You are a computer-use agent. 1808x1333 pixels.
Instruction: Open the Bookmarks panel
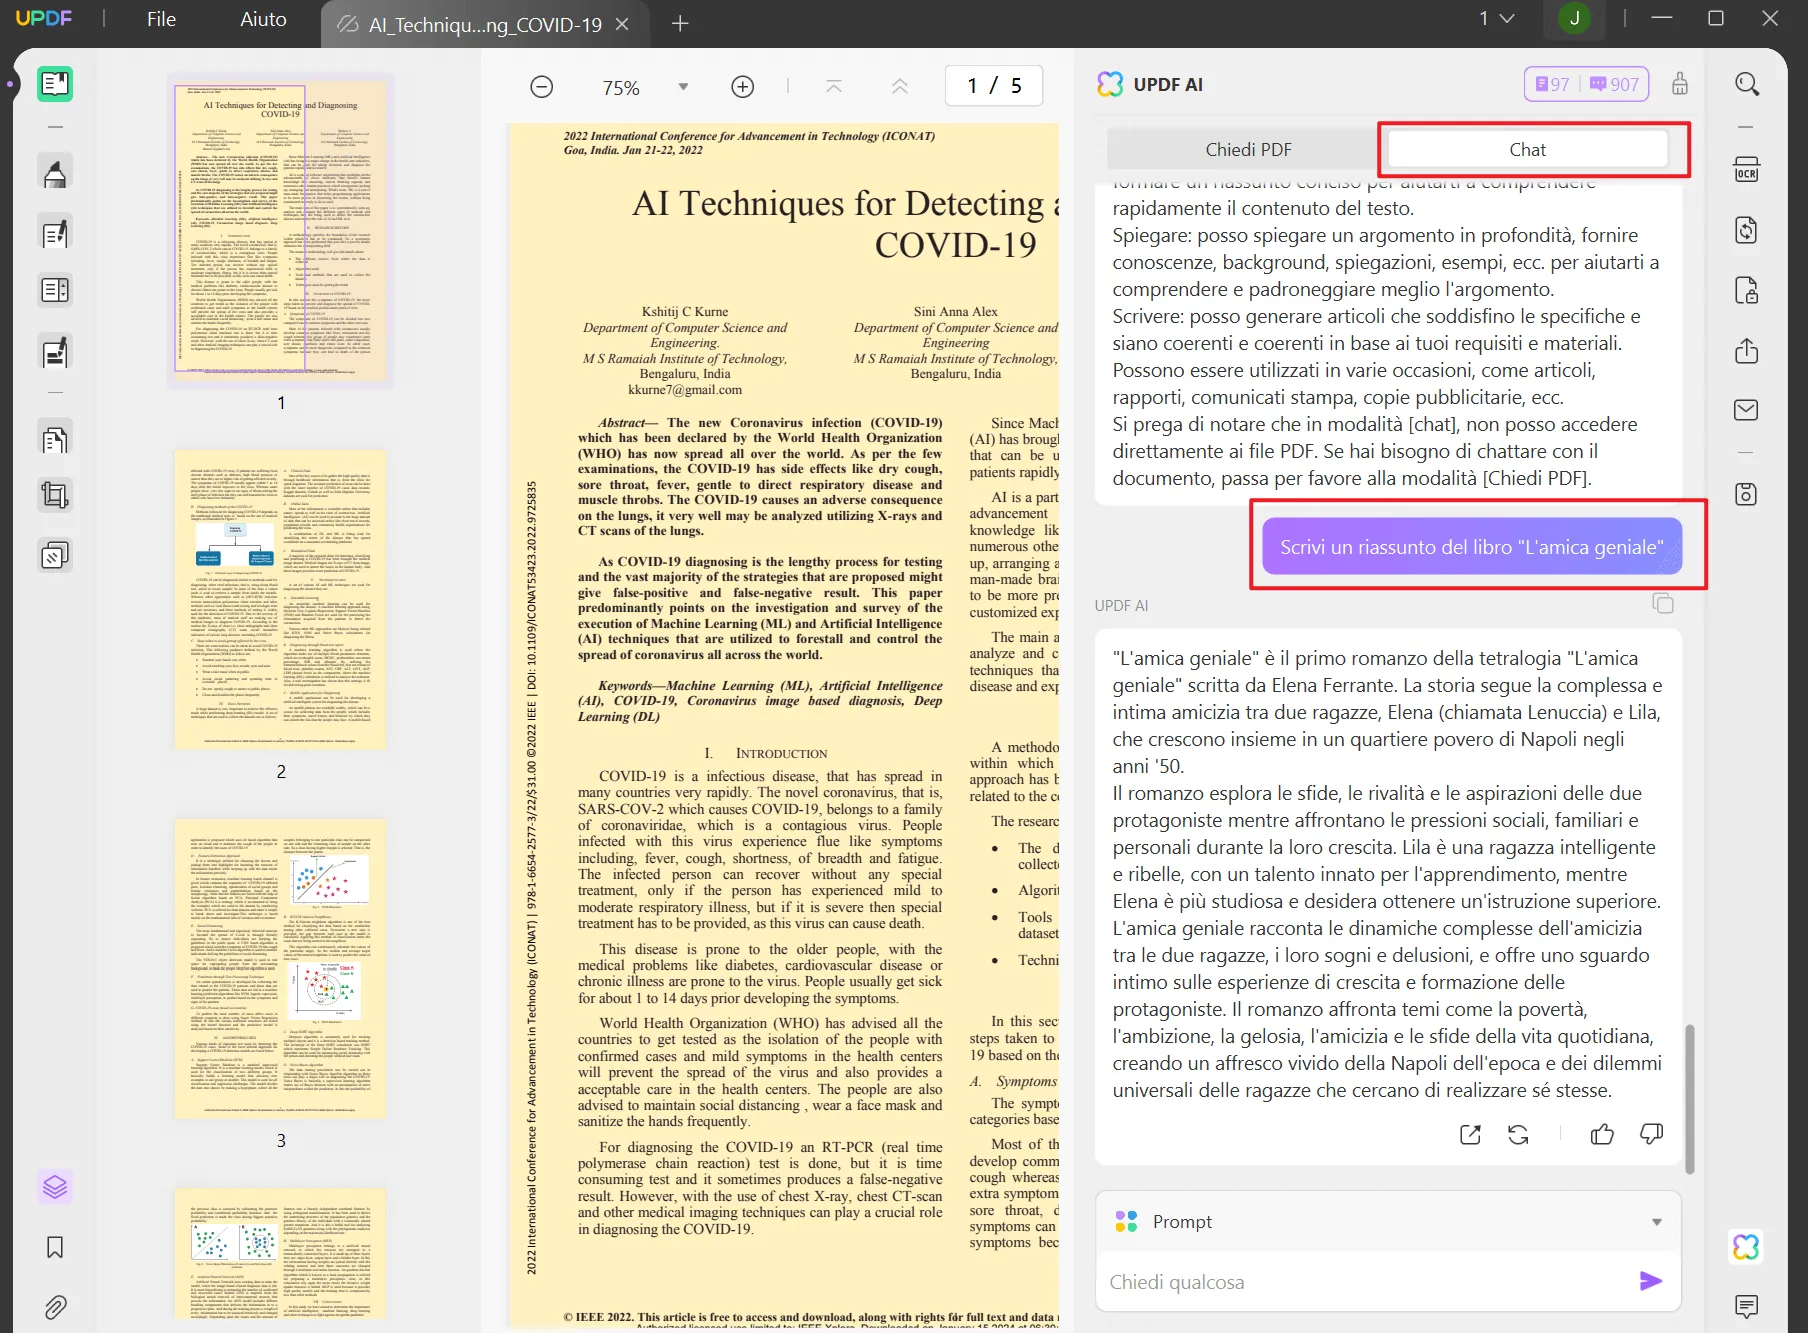tap(55, 1247)
